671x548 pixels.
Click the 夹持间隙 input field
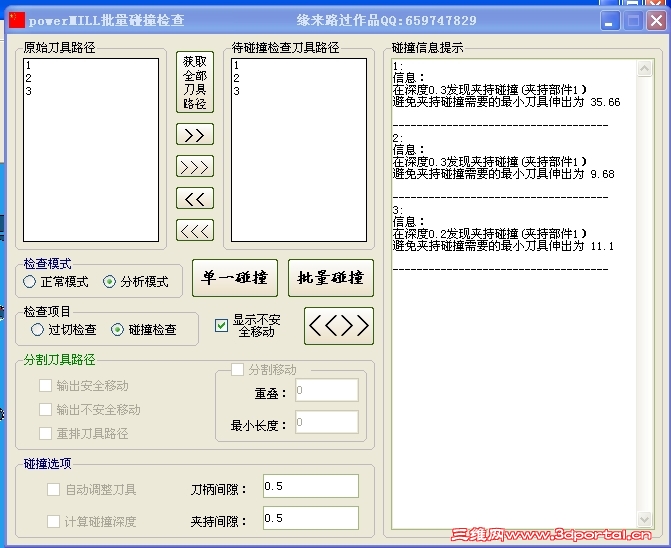pos(311,518)
